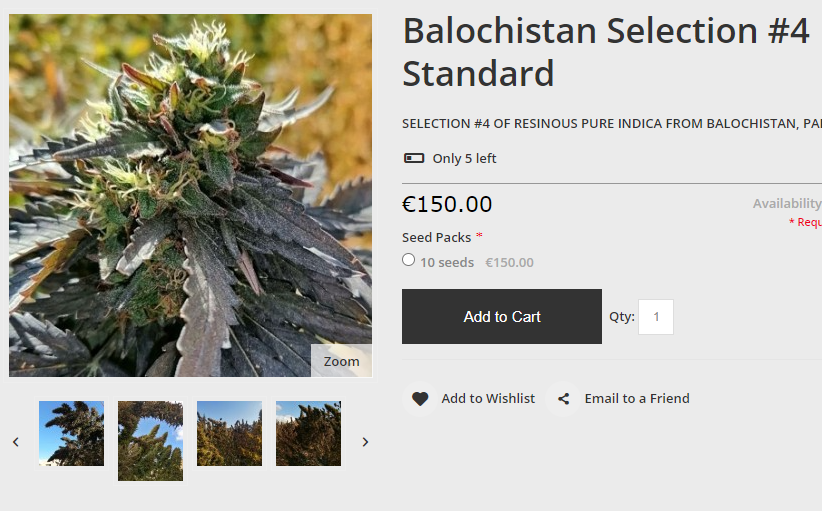Go to previous thumbnails with left arrow
822x511 pixels.
15,442
